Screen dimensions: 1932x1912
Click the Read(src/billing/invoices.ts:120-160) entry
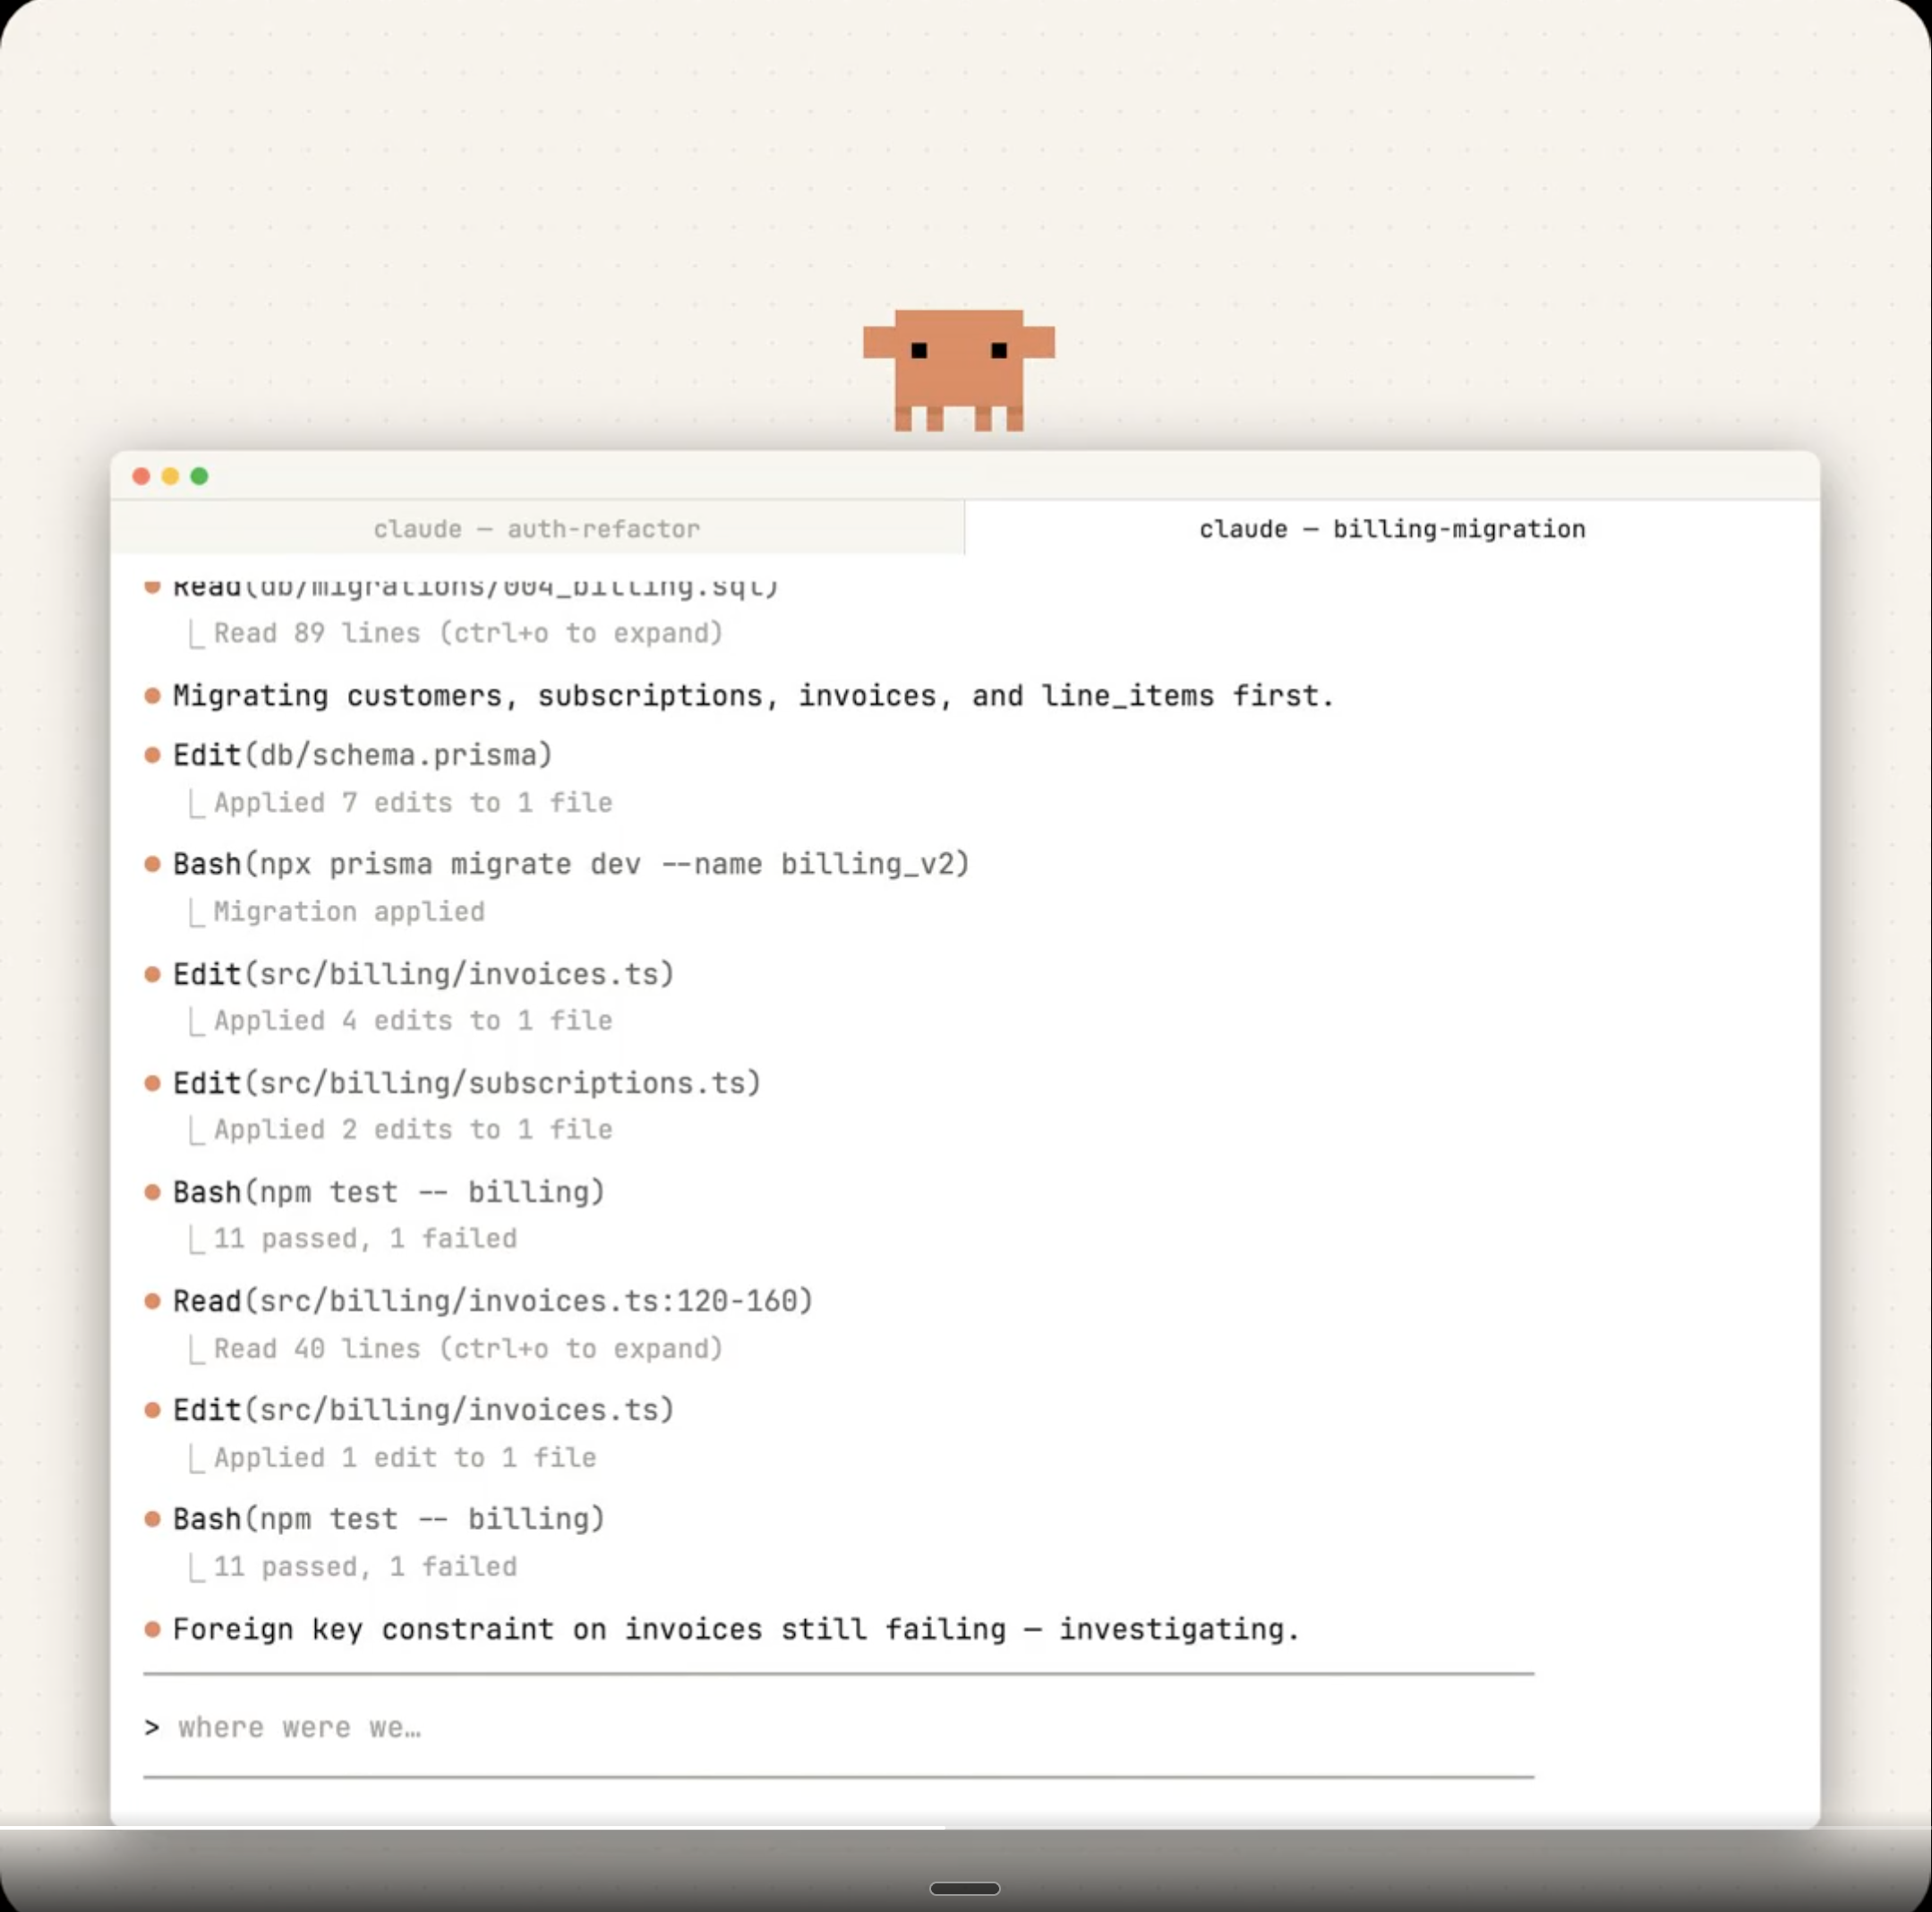click(493, 1301)
